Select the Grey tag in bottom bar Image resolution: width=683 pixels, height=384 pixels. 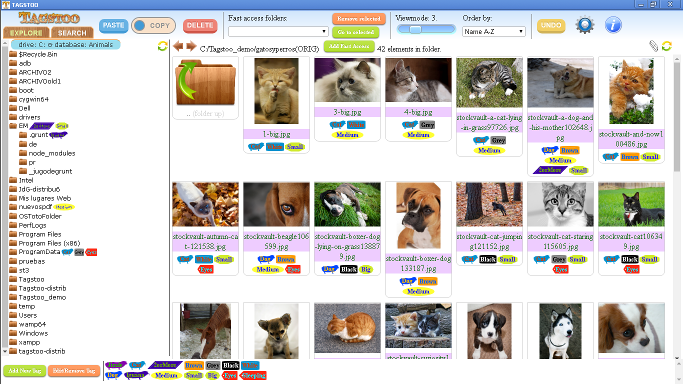point(213,365)
